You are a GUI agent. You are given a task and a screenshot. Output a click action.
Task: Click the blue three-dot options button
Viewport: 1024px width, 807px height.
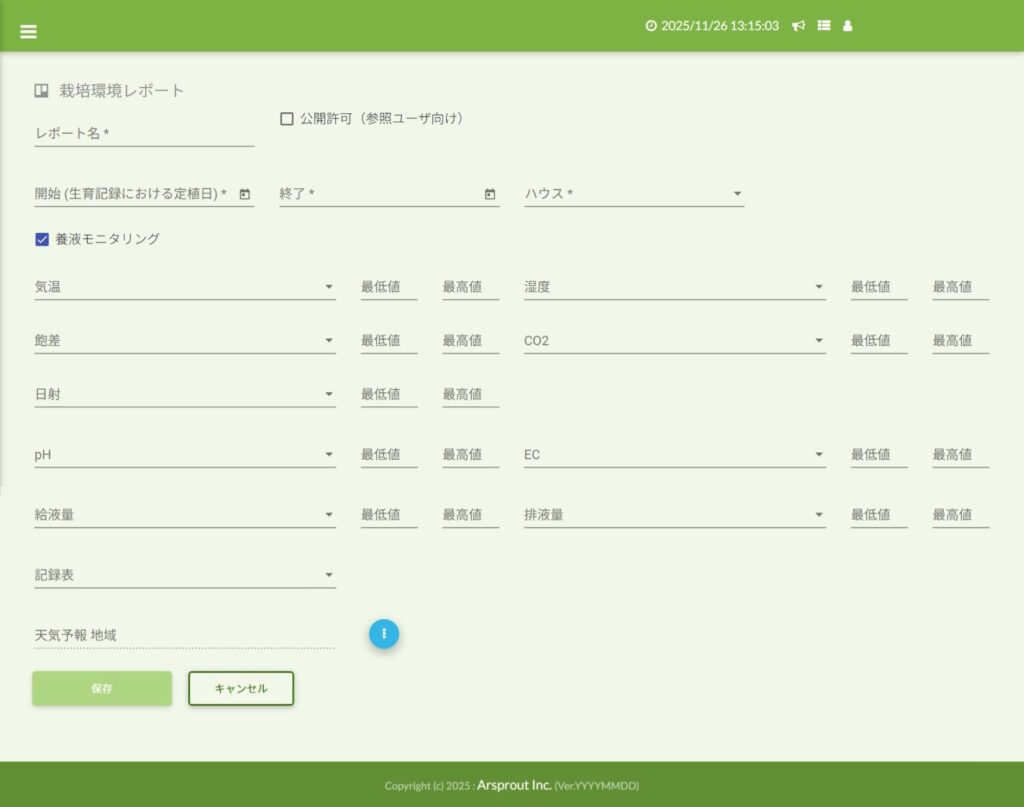tap(384, 633)
